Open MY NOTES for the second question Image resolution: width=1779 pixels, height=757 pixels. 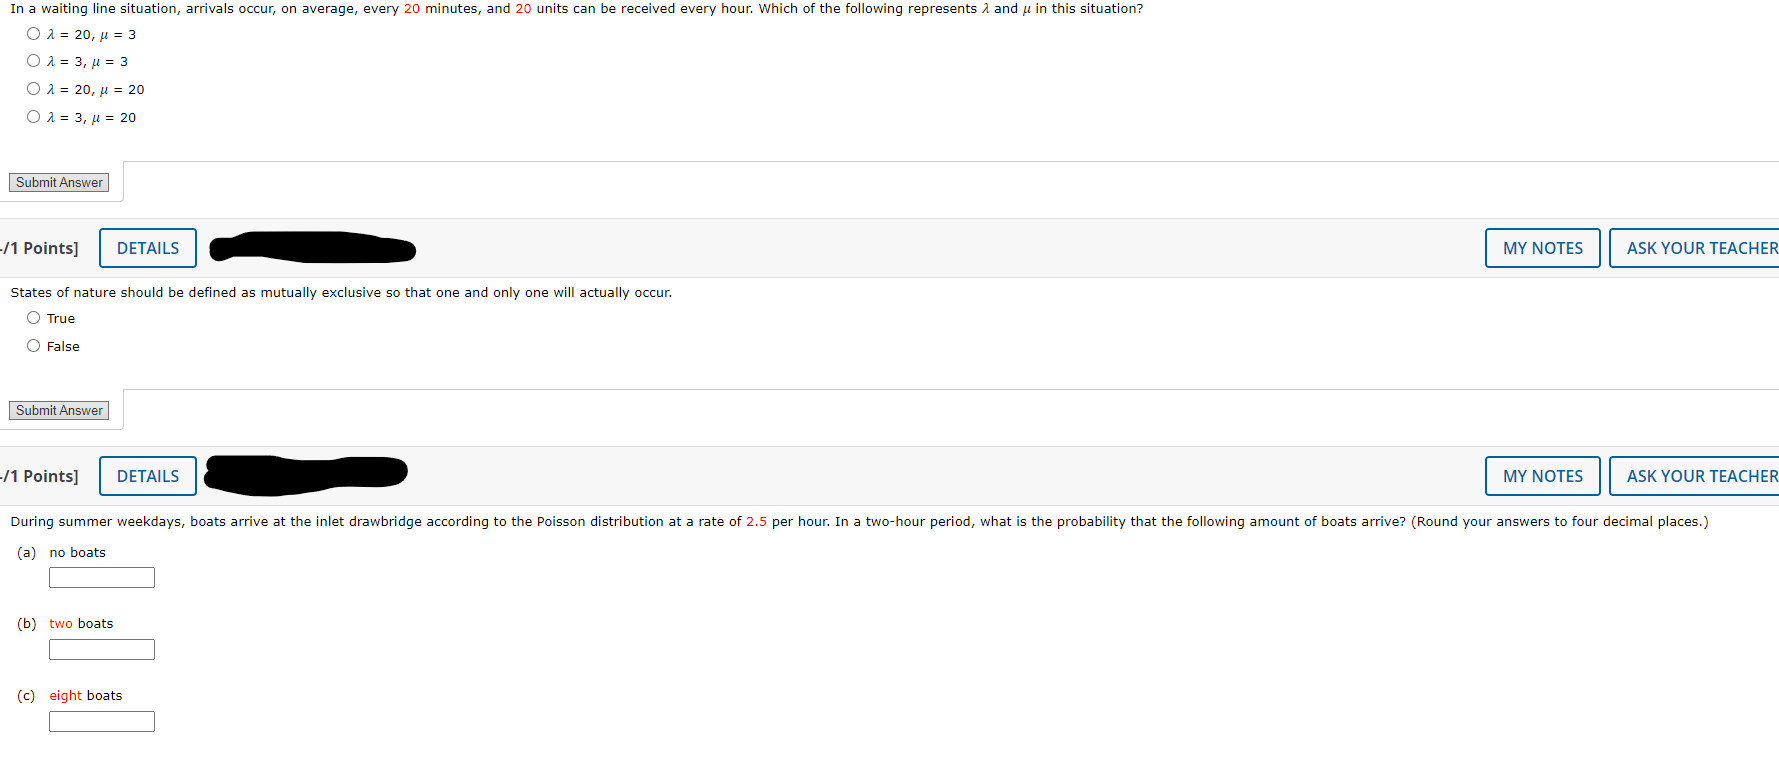point(1542,247)
